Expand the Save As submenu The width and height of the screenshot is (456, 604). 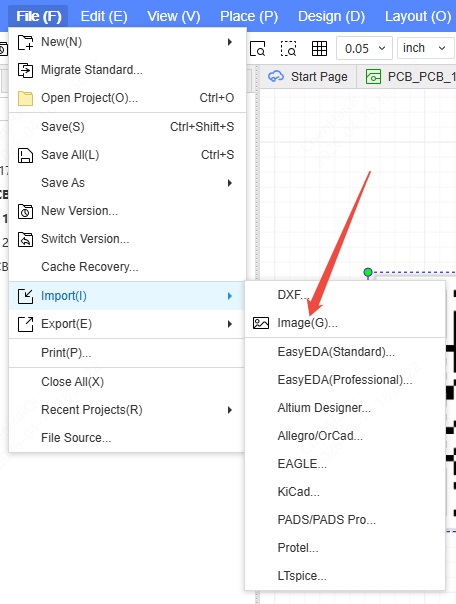coord(127,183)
